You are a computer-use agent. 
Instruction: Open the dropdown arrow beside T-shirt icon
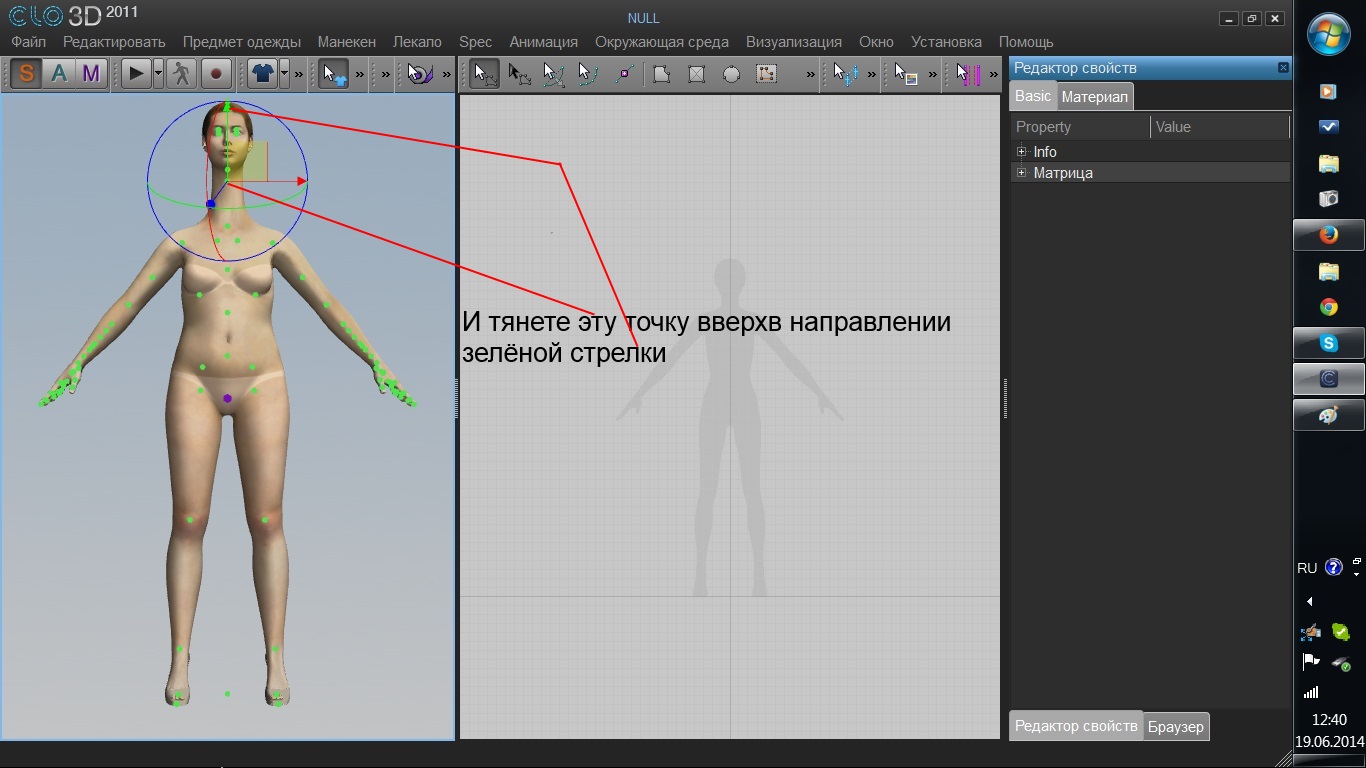click(285, 73)
